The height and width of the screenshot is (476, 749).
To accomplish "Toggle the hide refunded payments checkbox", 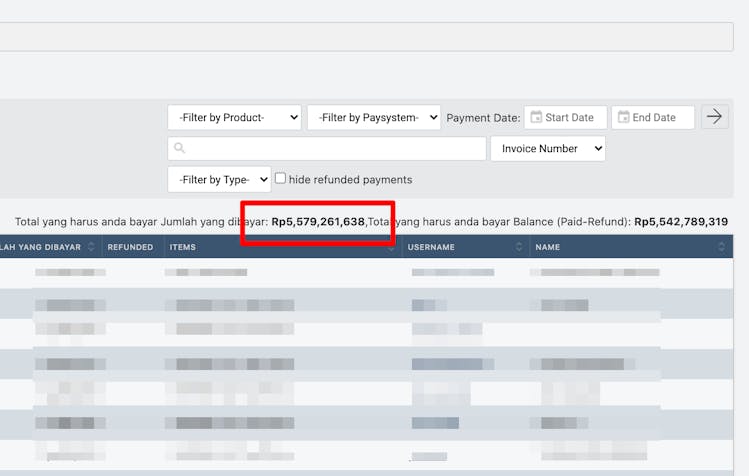I will pos(281,179).
